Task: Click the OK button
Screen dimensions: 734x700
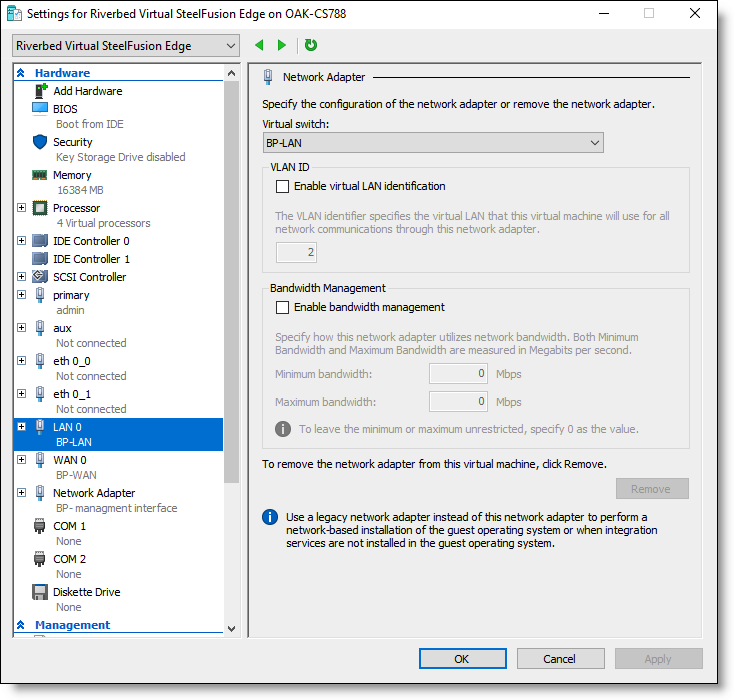Action: (x=462, y=659)
